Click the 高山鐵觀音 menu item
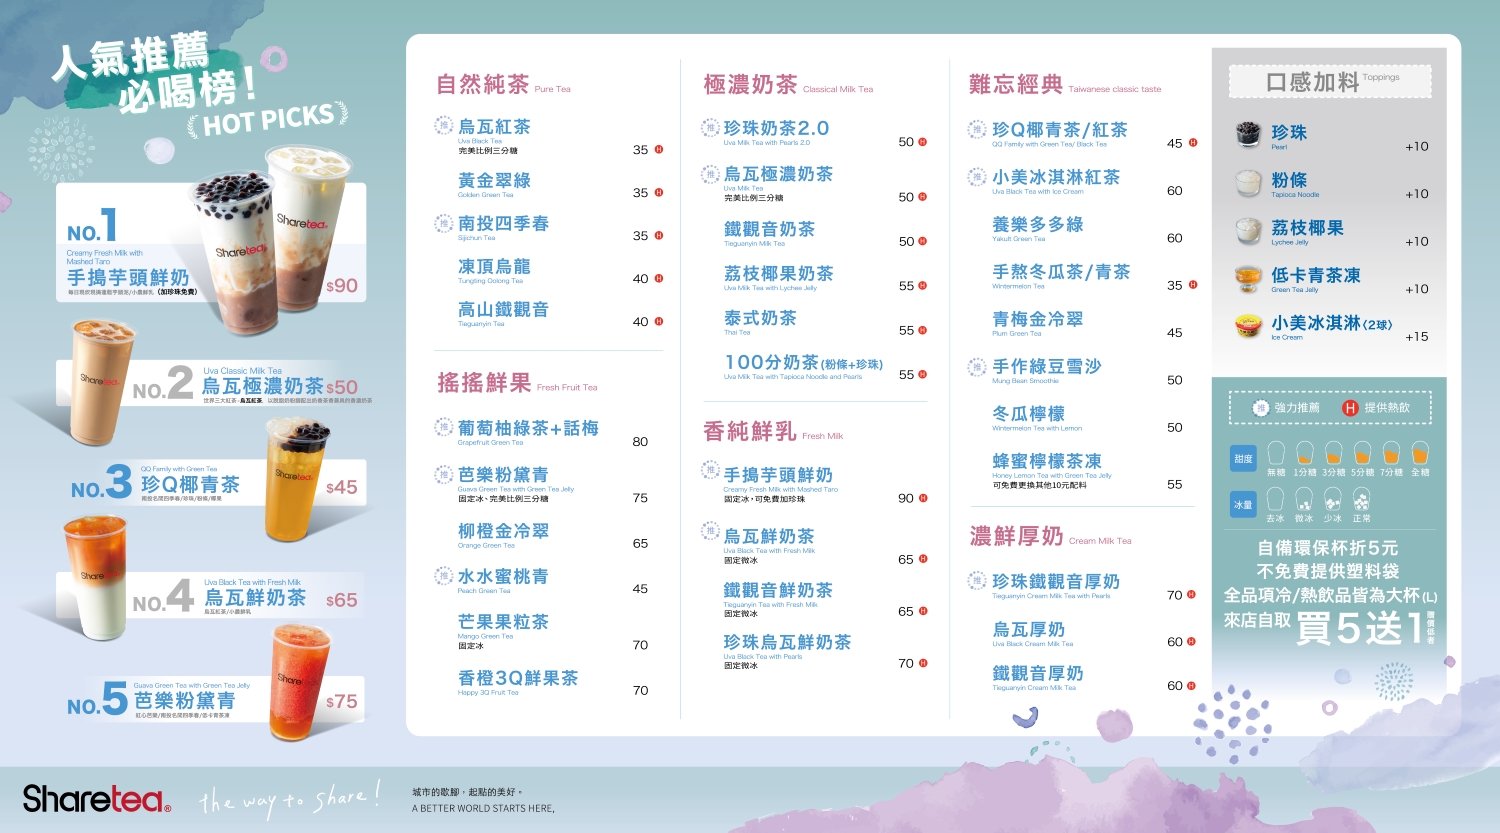 click(x=503, y=314)
